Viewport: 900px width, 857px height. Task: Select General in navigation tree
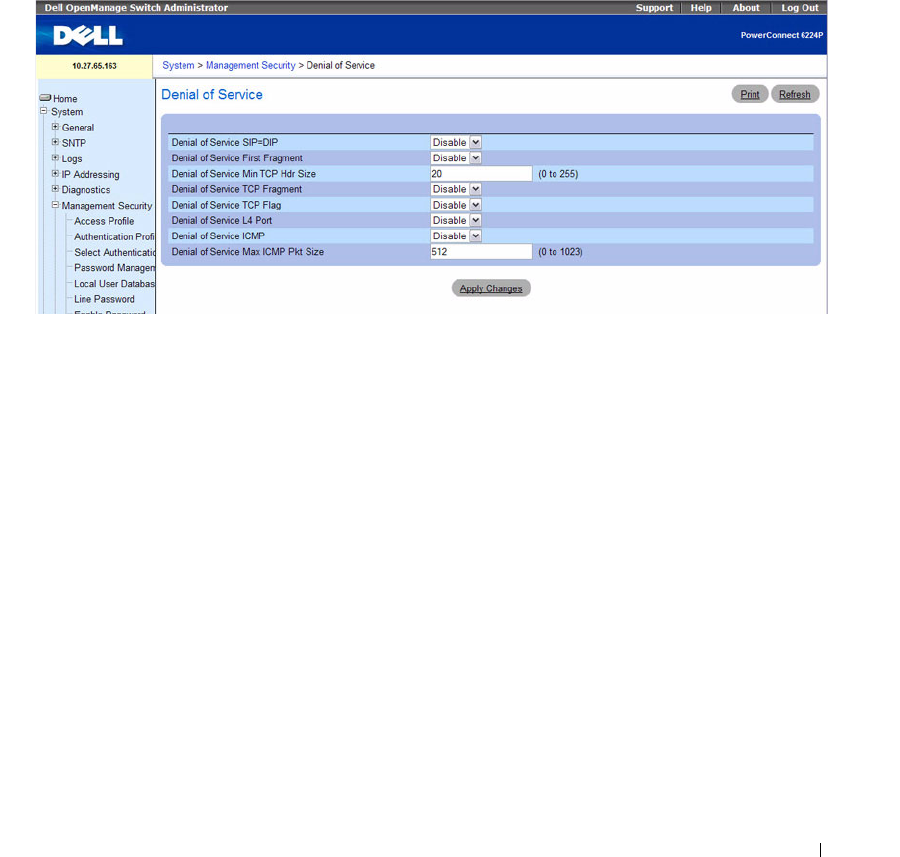tap(78, 127)
